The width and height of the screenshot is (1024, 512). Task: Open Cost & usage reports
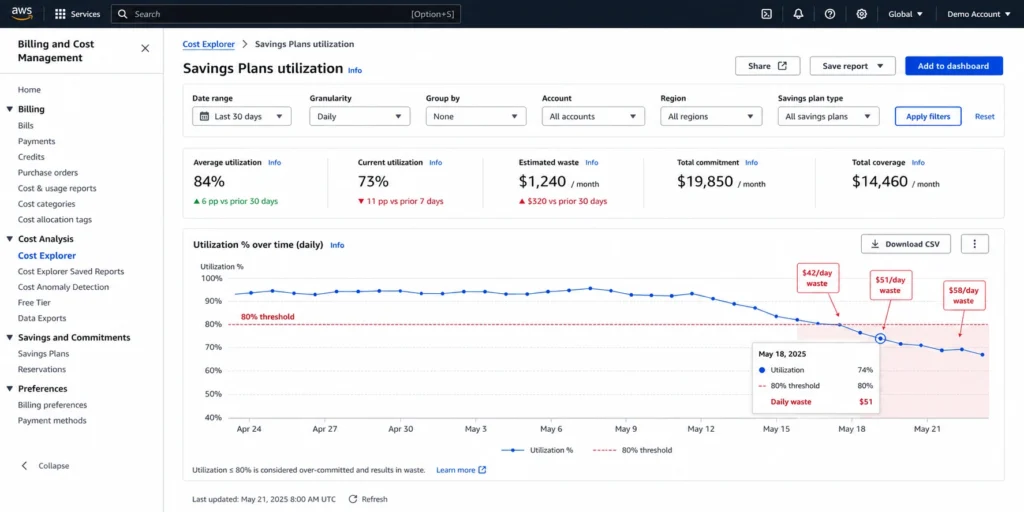[57, 188]
